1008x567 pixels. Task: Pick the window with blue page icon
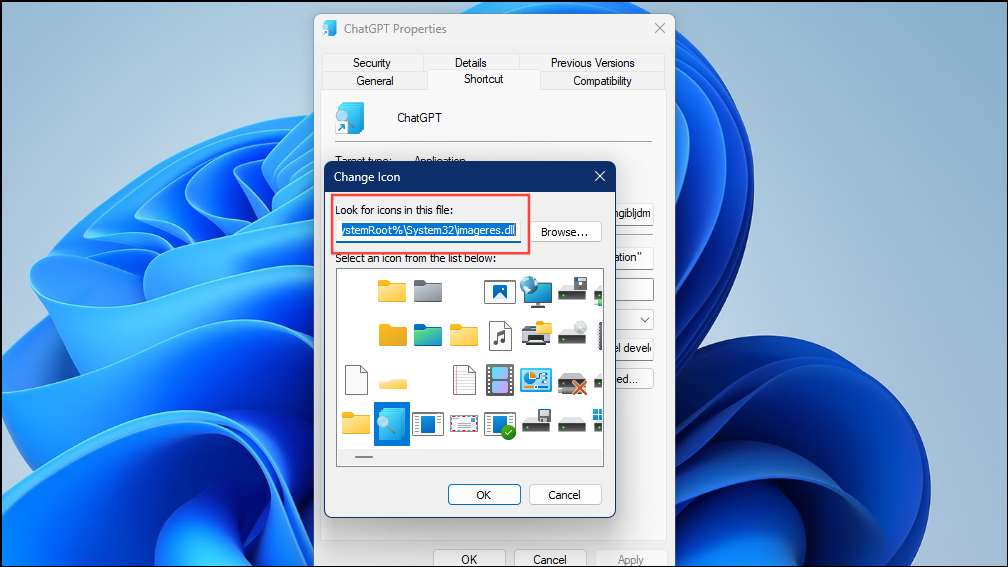pos(428,424)
